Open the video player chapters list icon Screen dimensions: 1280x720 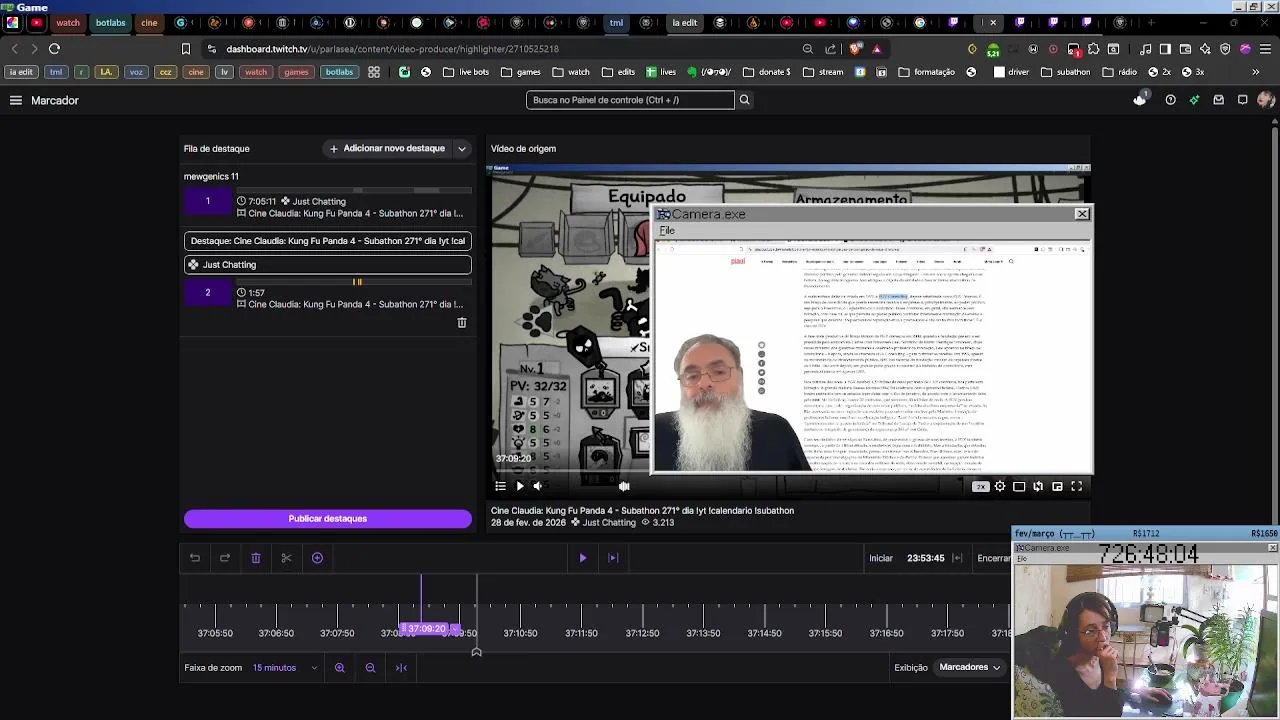pyautogui.click(x=501, y=486)
